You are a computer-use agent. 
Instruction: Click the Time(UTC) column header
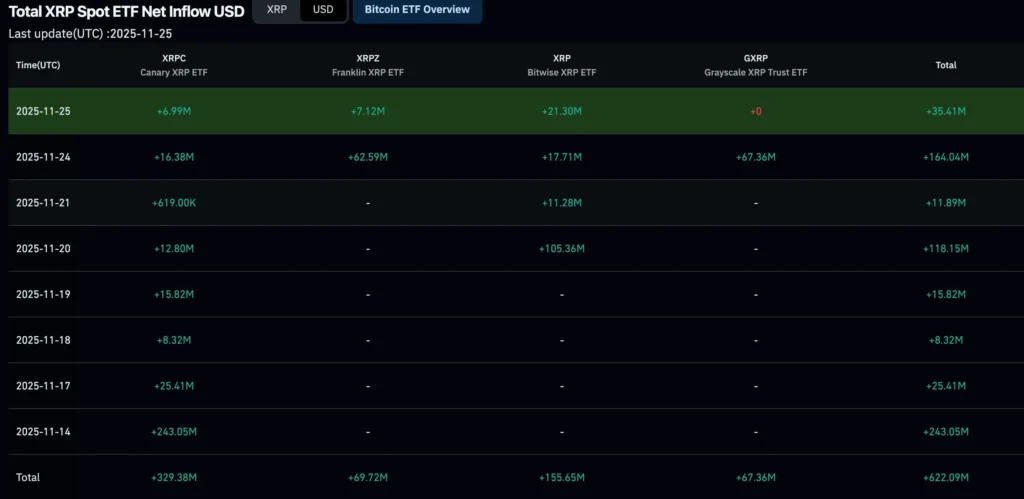39,65
